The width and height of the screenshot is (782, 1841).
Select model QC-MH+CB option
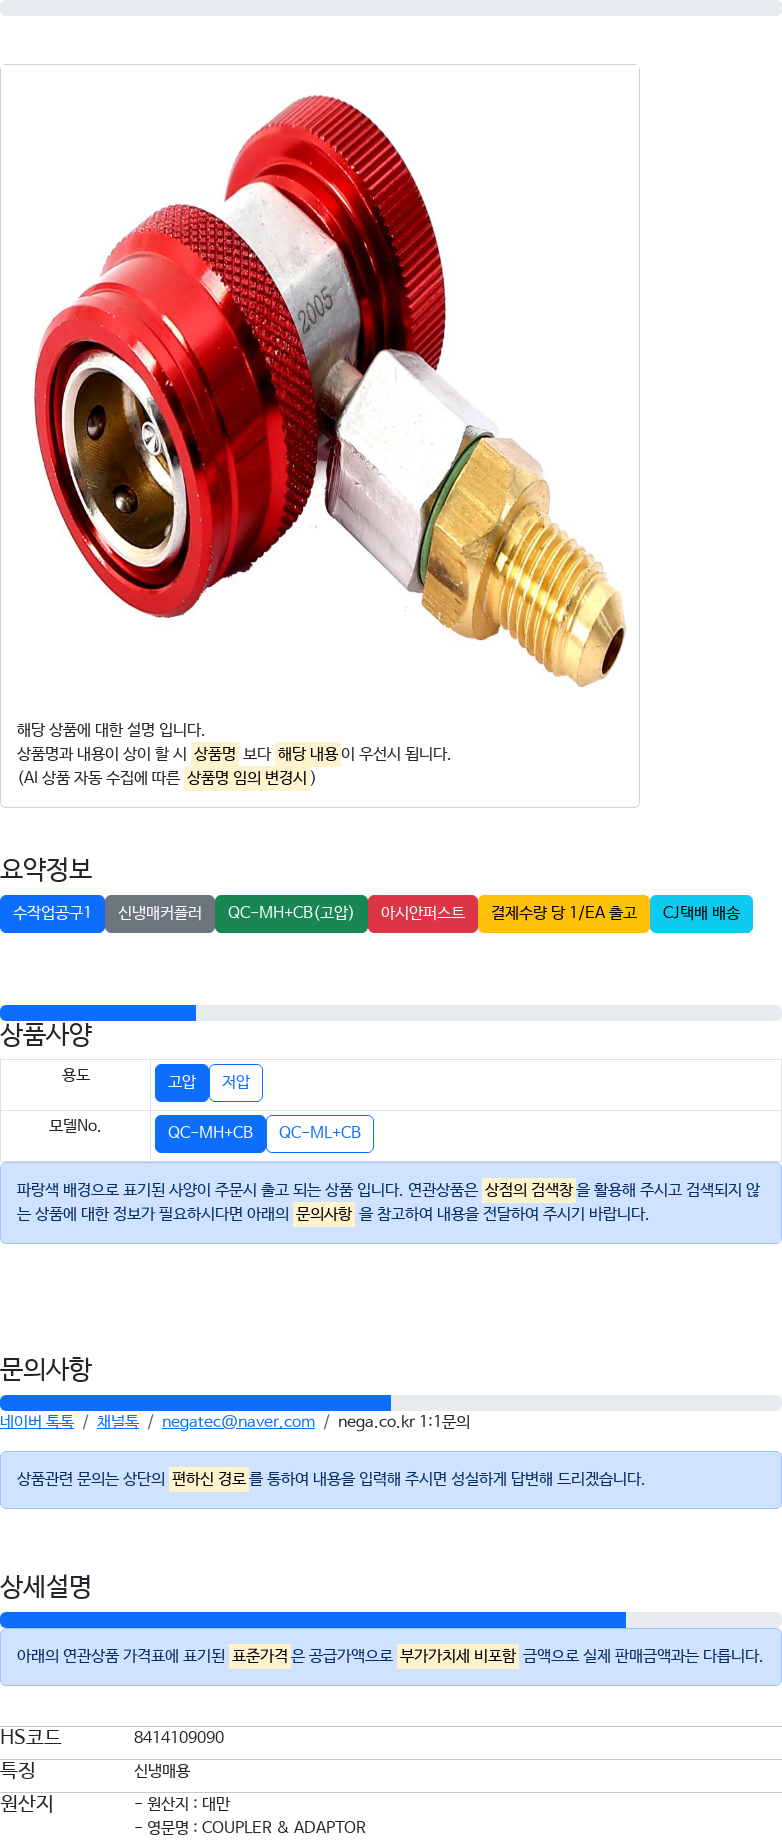click(x=210, y=1133)
